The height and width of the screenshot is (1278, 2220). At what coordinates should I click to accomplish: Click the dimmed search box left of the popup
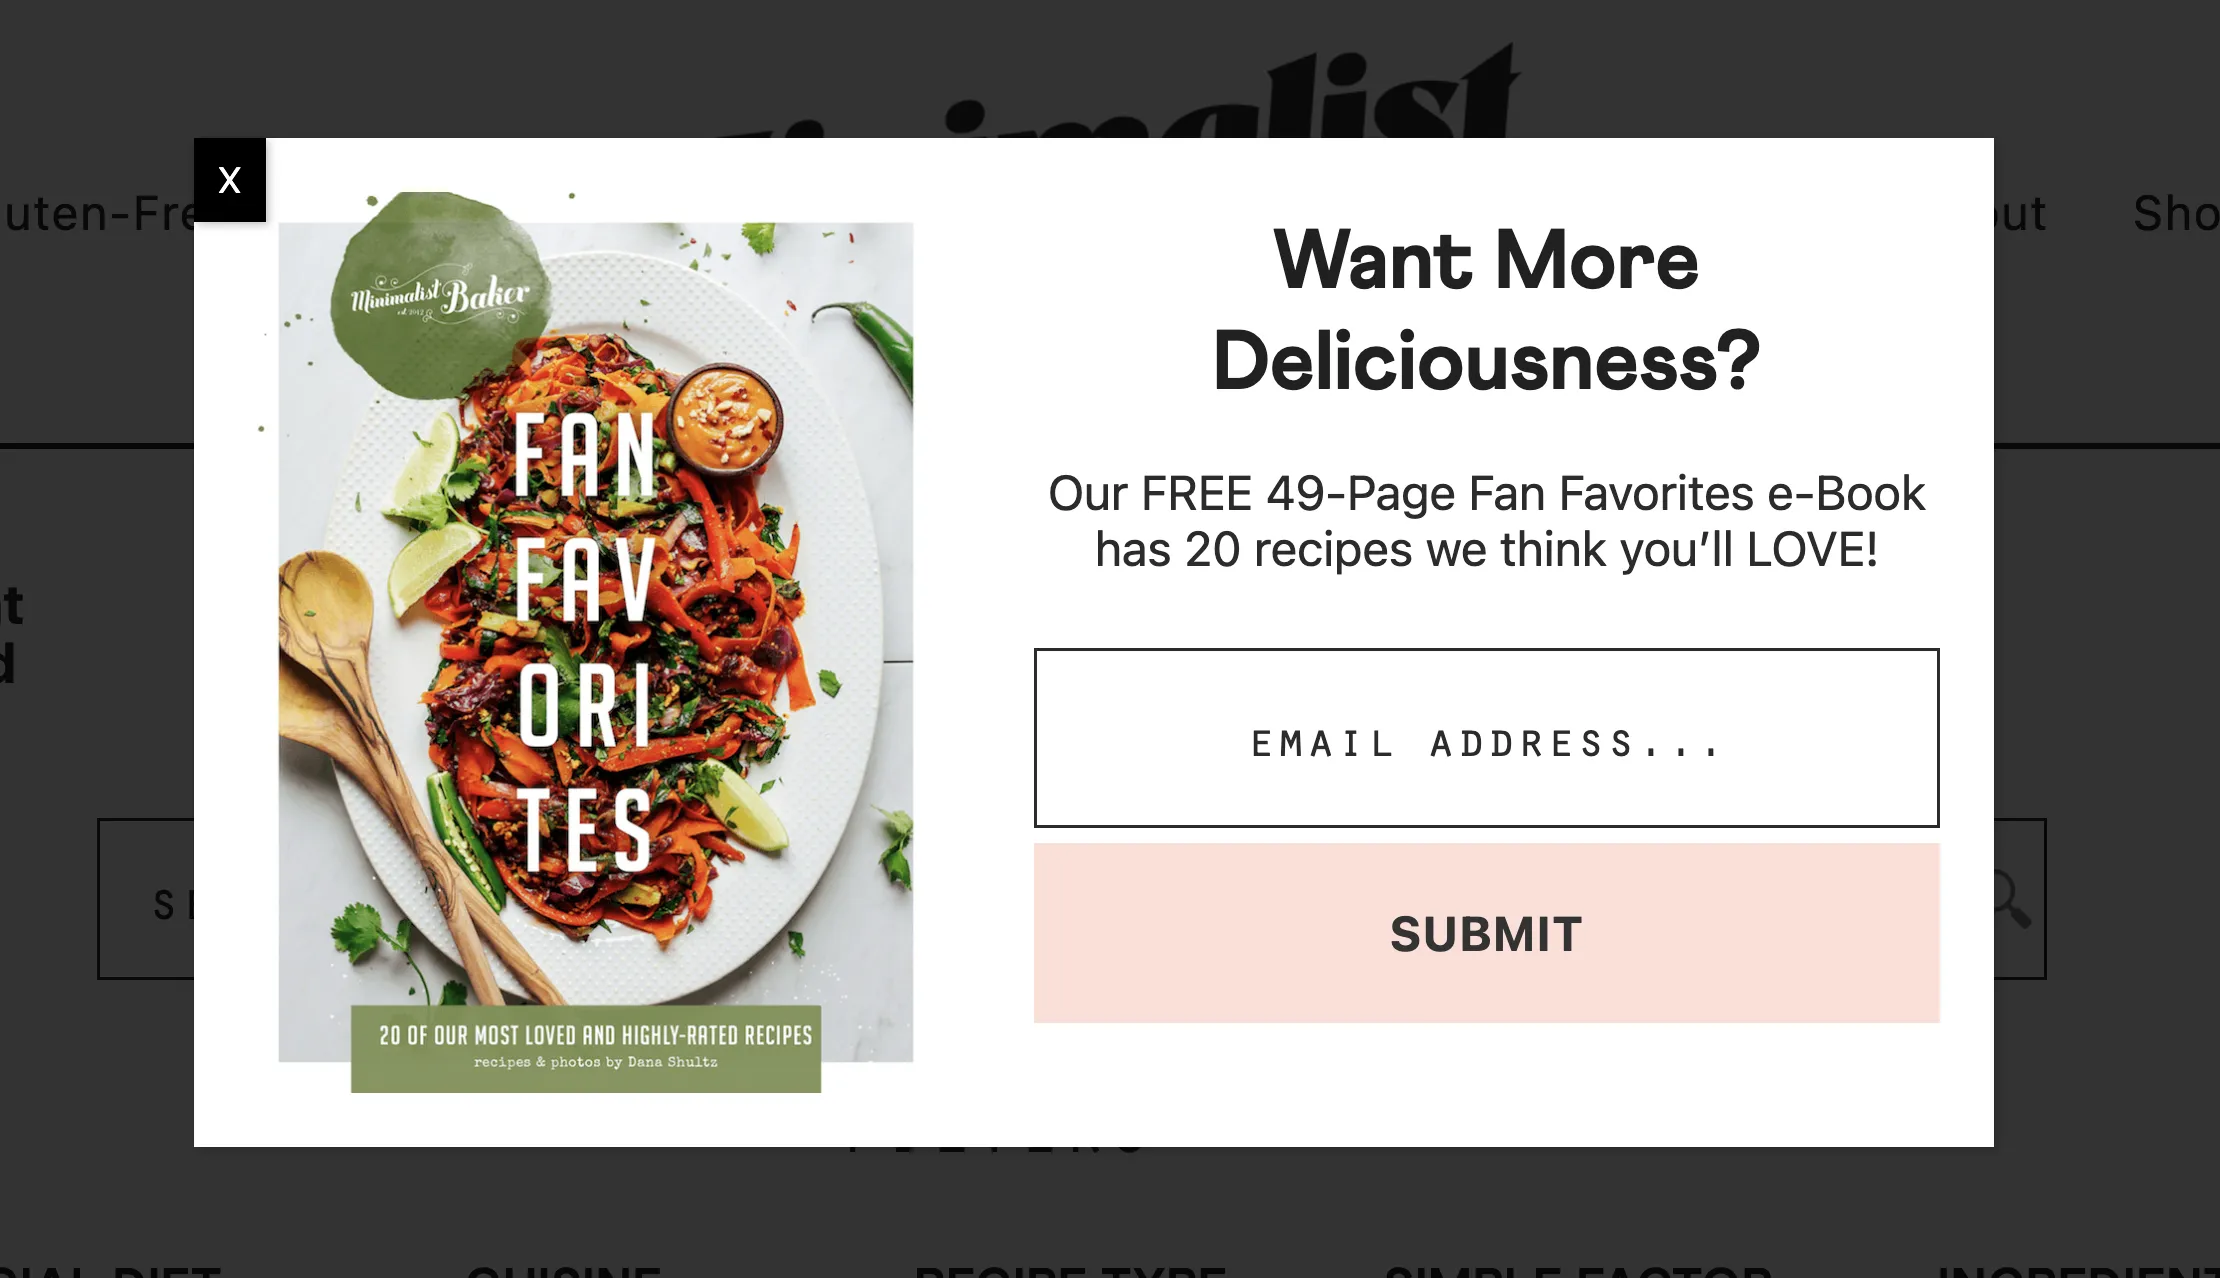(146, 898)
